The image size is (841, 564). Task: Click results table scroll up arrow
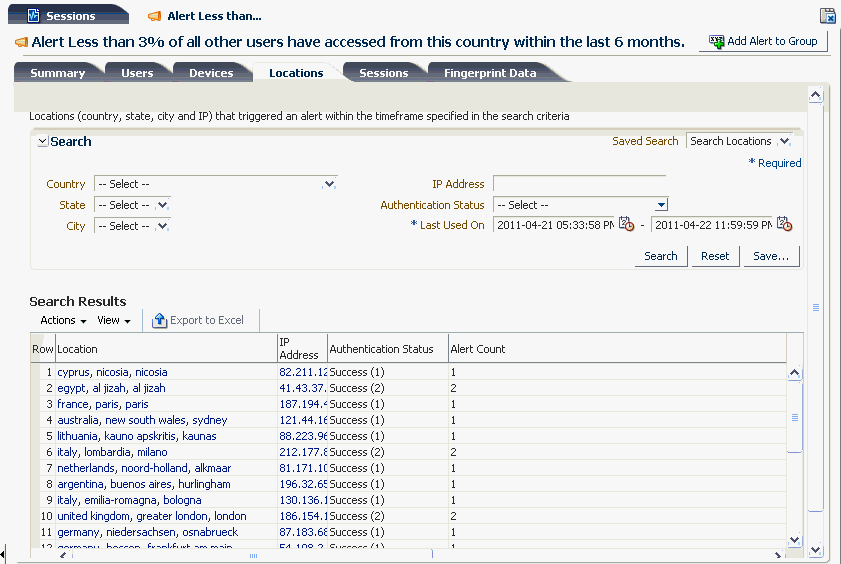coord(794,373)
